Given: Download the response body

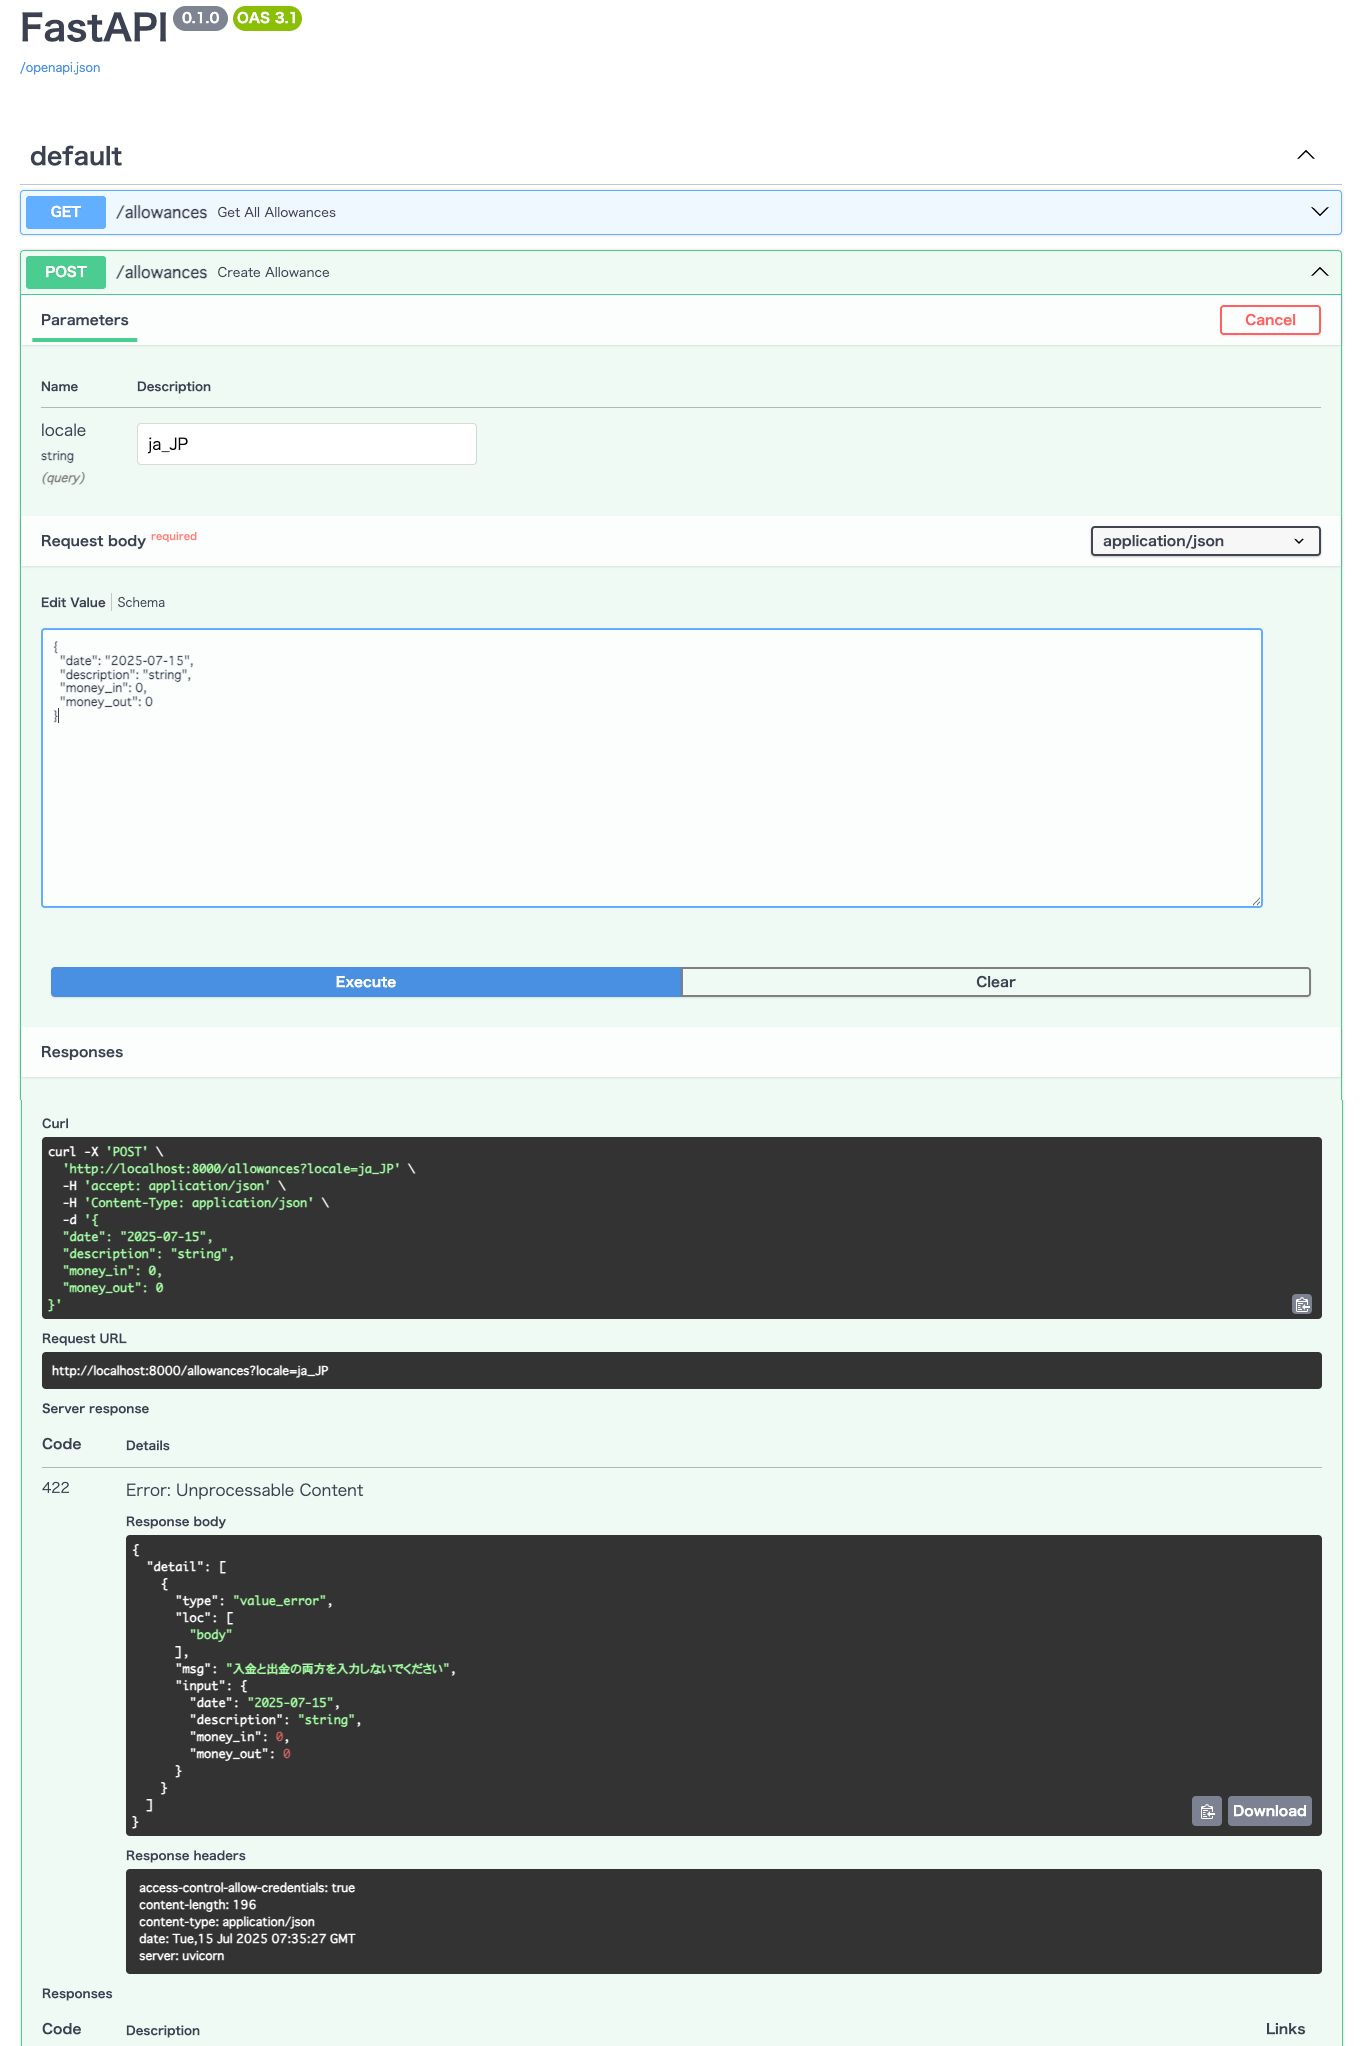Looking at the screenshot, I should point(1269,1811).
